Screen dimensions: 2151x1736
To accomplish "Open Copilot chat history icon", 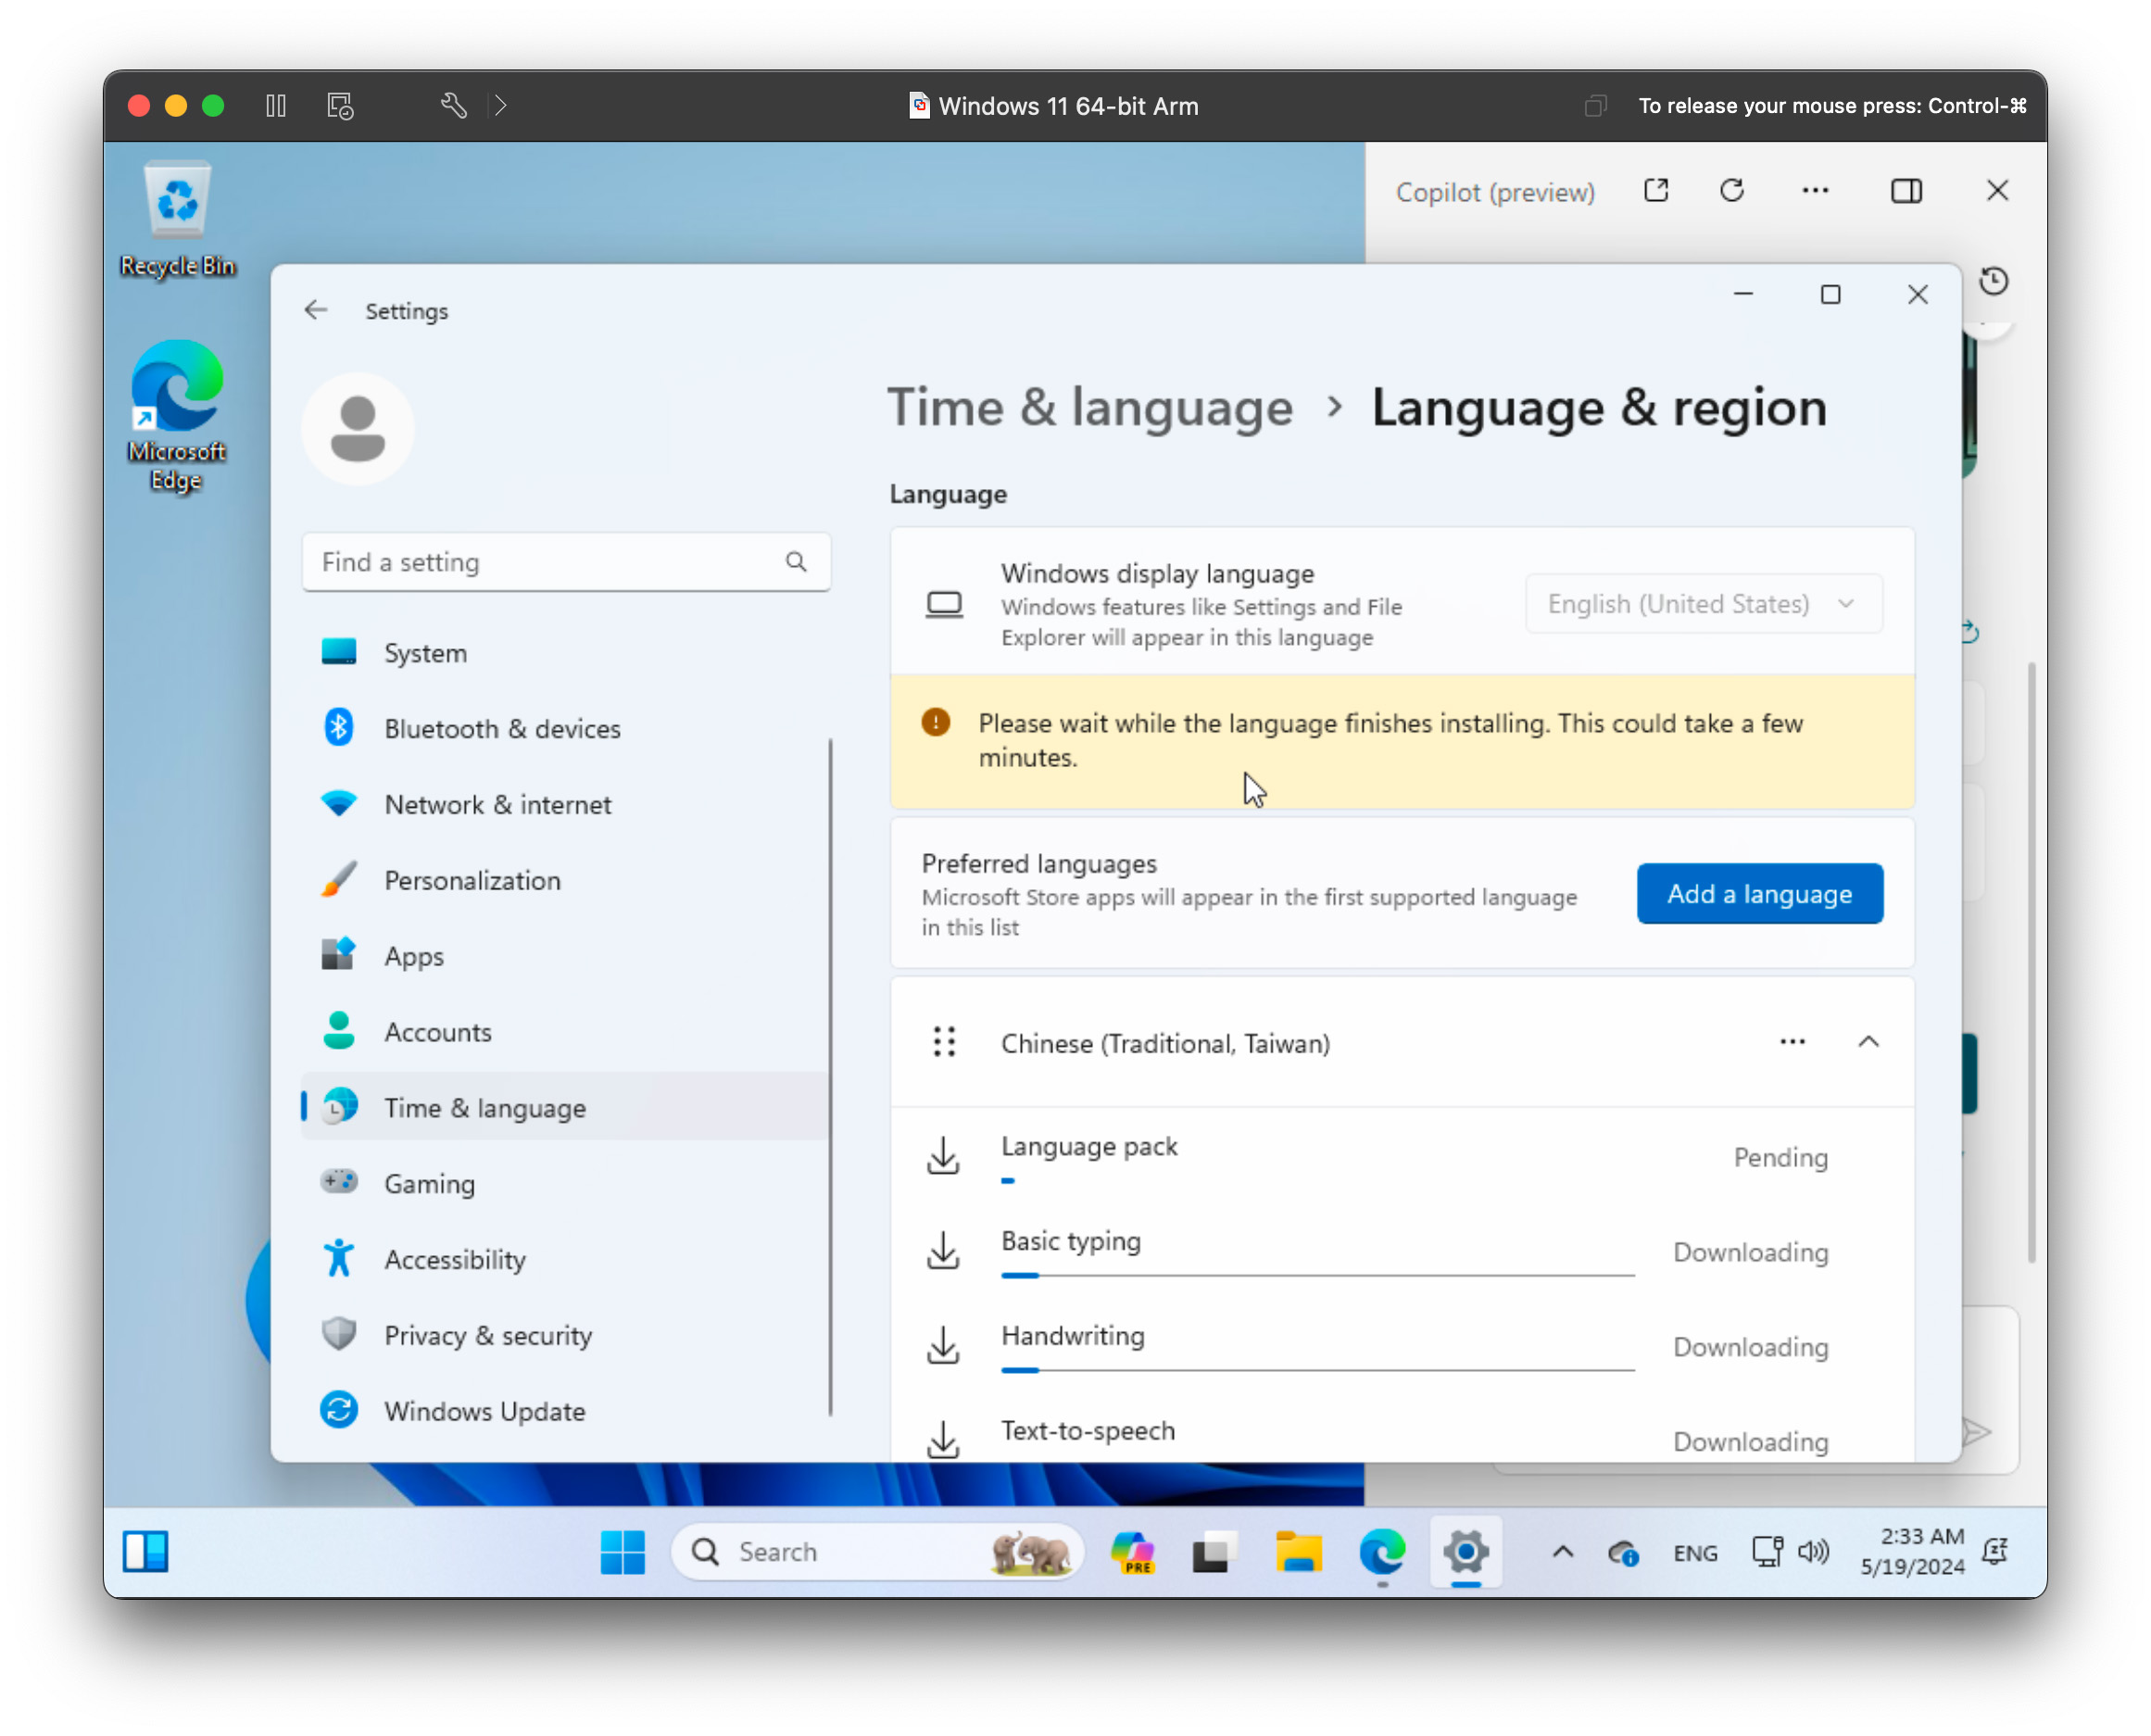I will click(x=1994, y=281).
